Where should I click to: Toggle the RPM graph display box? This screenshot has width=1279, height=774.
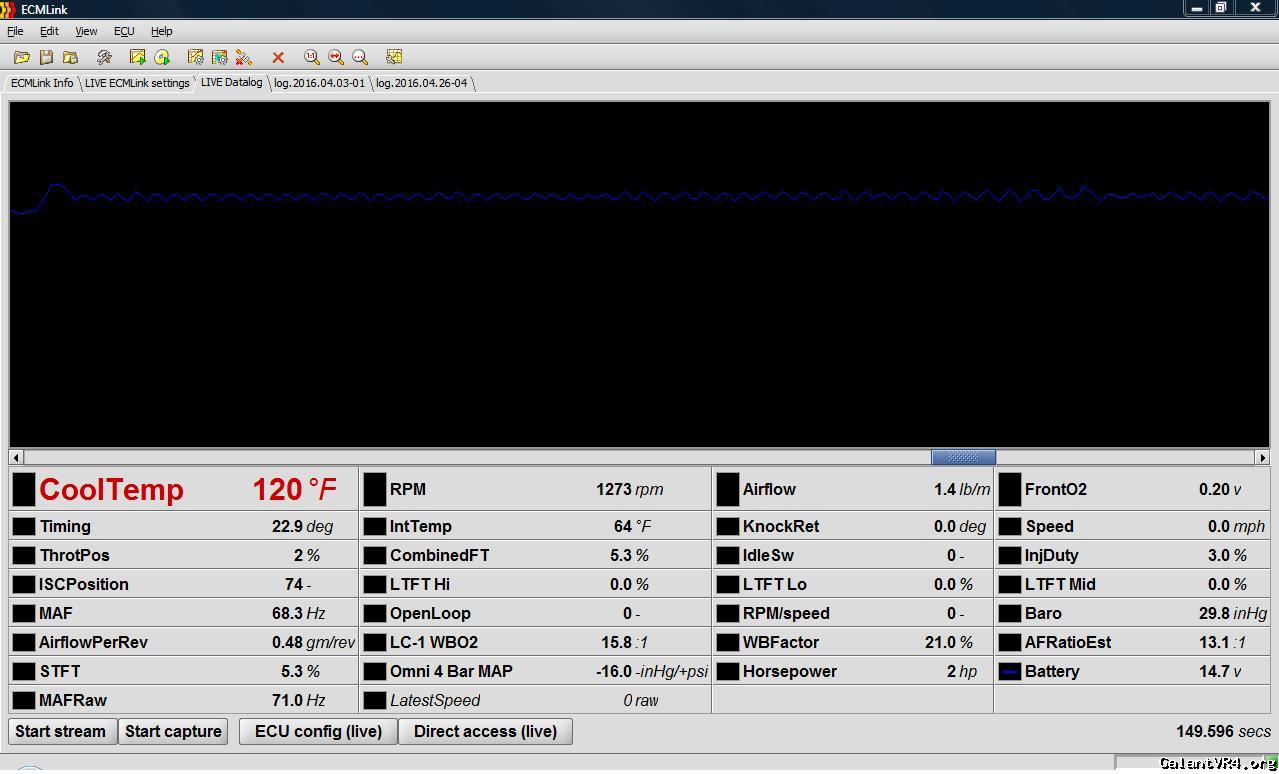coord(374,490)
